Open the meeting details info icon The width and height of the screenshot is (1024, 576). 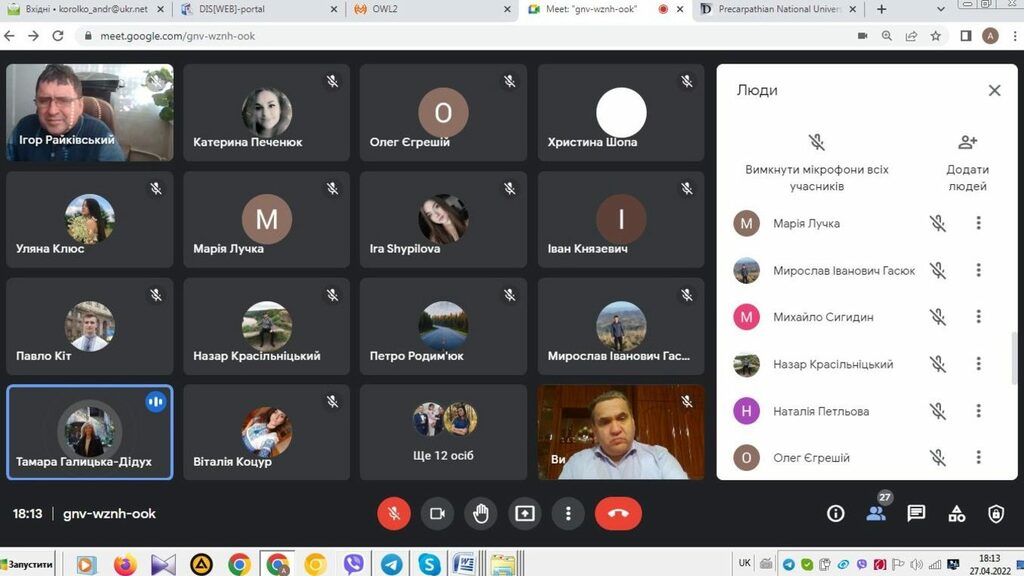[x=836, y=513]
